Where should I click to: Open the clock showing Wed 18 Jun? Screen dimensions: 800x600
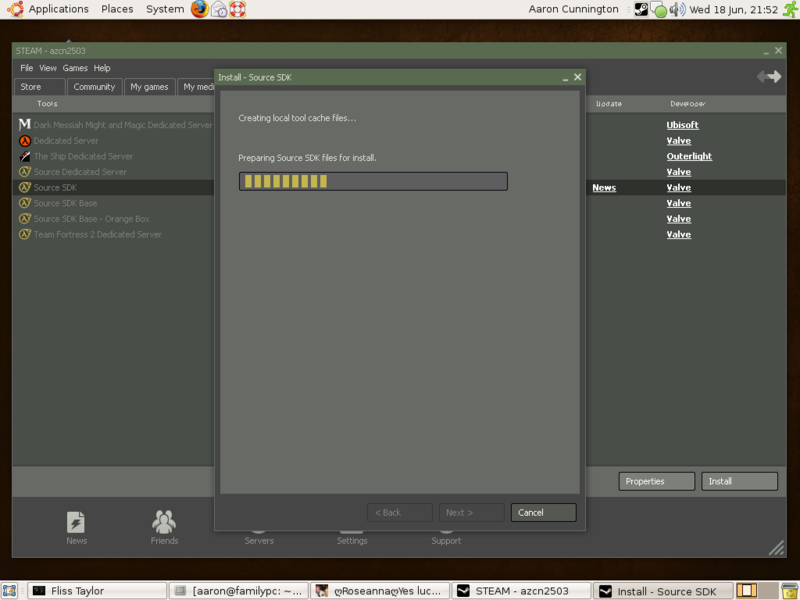(x=733, y=9)
